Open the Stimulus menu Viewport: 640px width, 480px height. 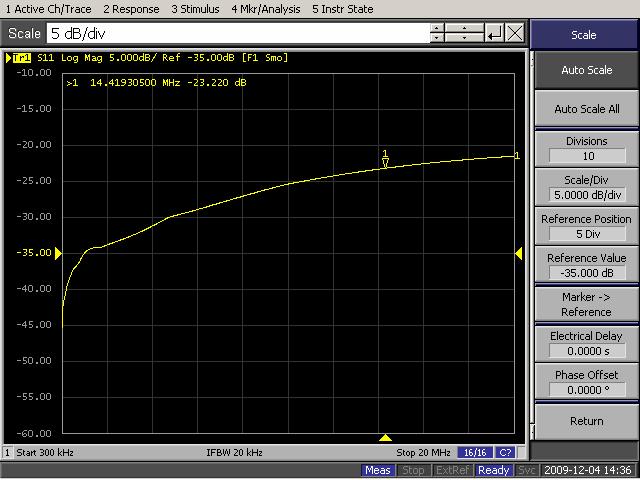pos(195,9)
